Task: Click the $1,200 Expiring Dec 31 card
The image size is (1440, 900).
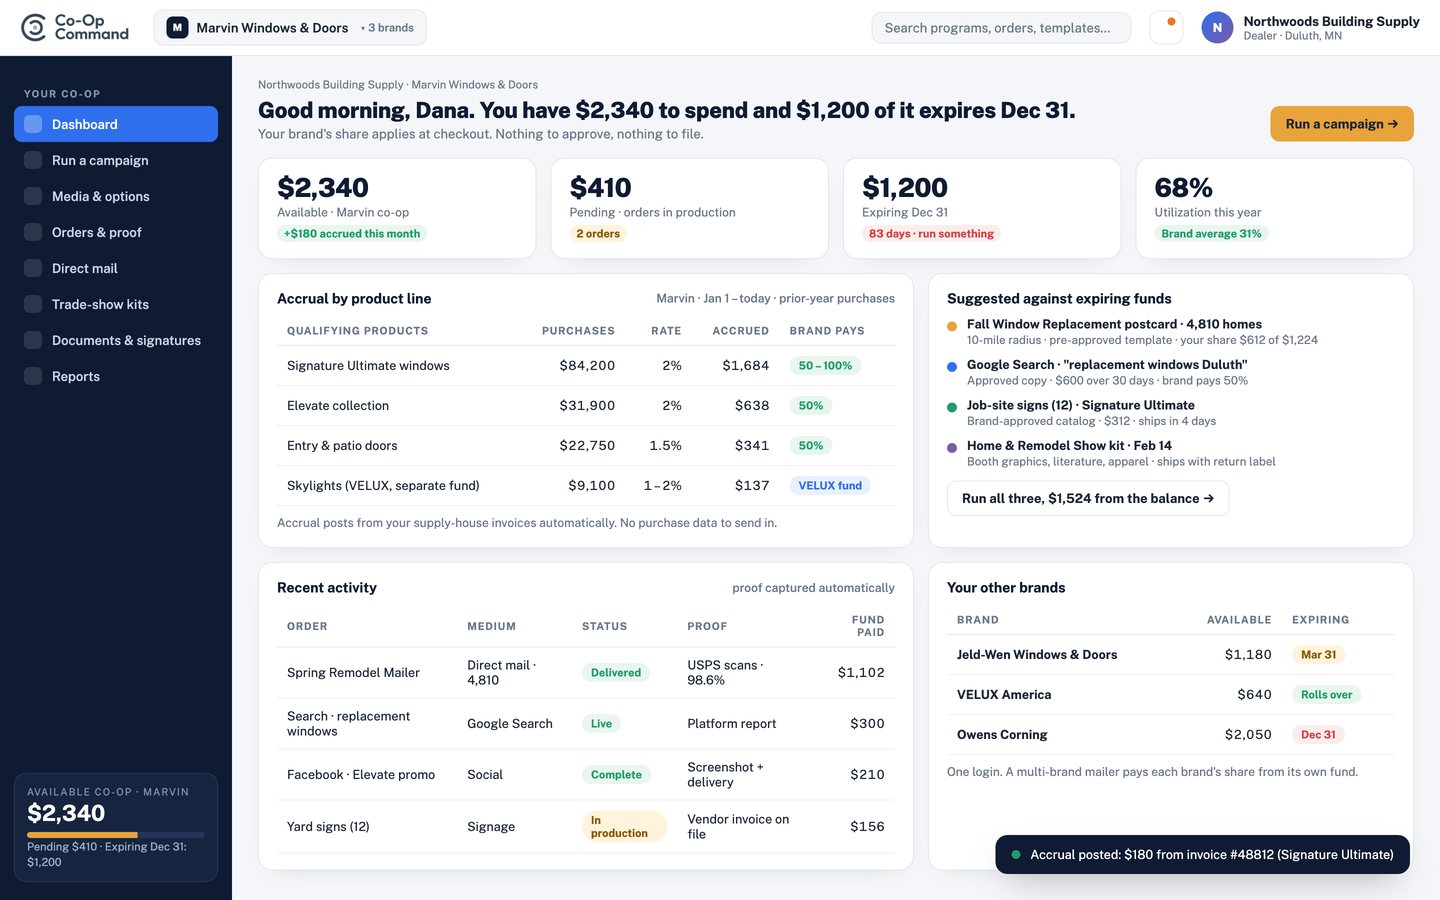Action: (982, 208)
